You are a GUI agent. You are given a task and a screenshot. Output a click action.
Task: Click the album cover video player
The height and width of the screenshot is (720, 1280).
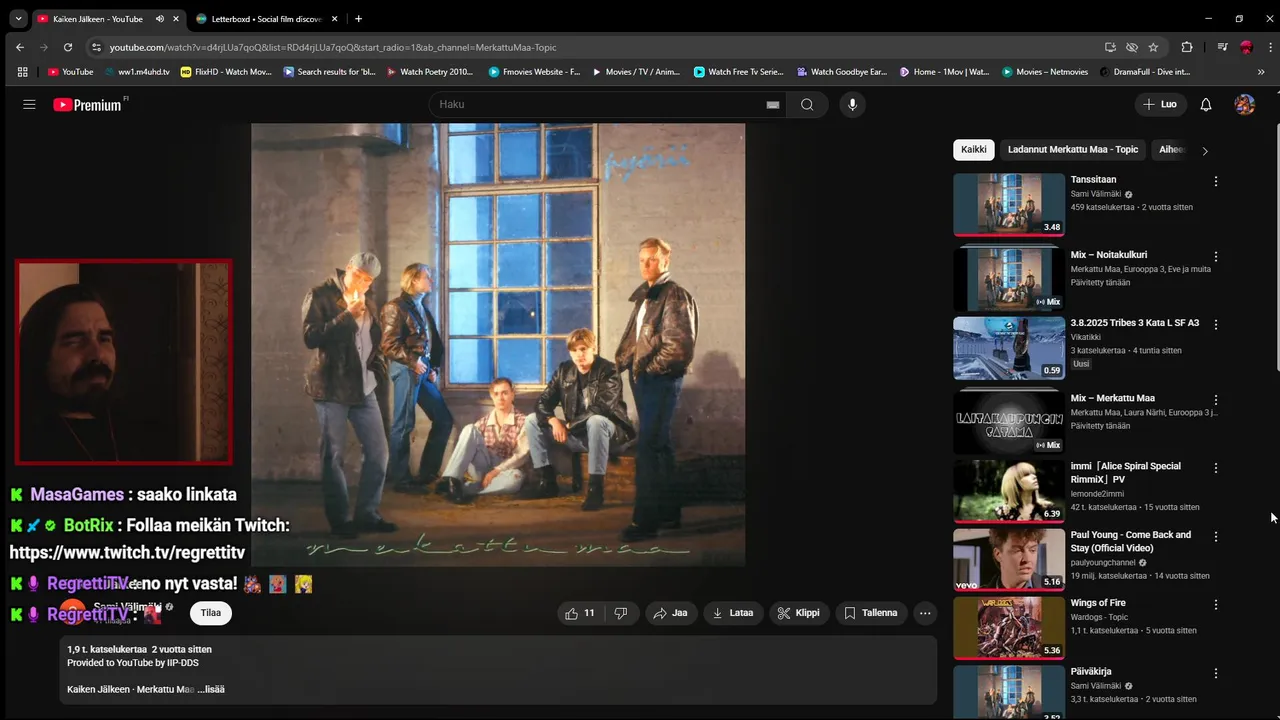[x=498, y=345]
